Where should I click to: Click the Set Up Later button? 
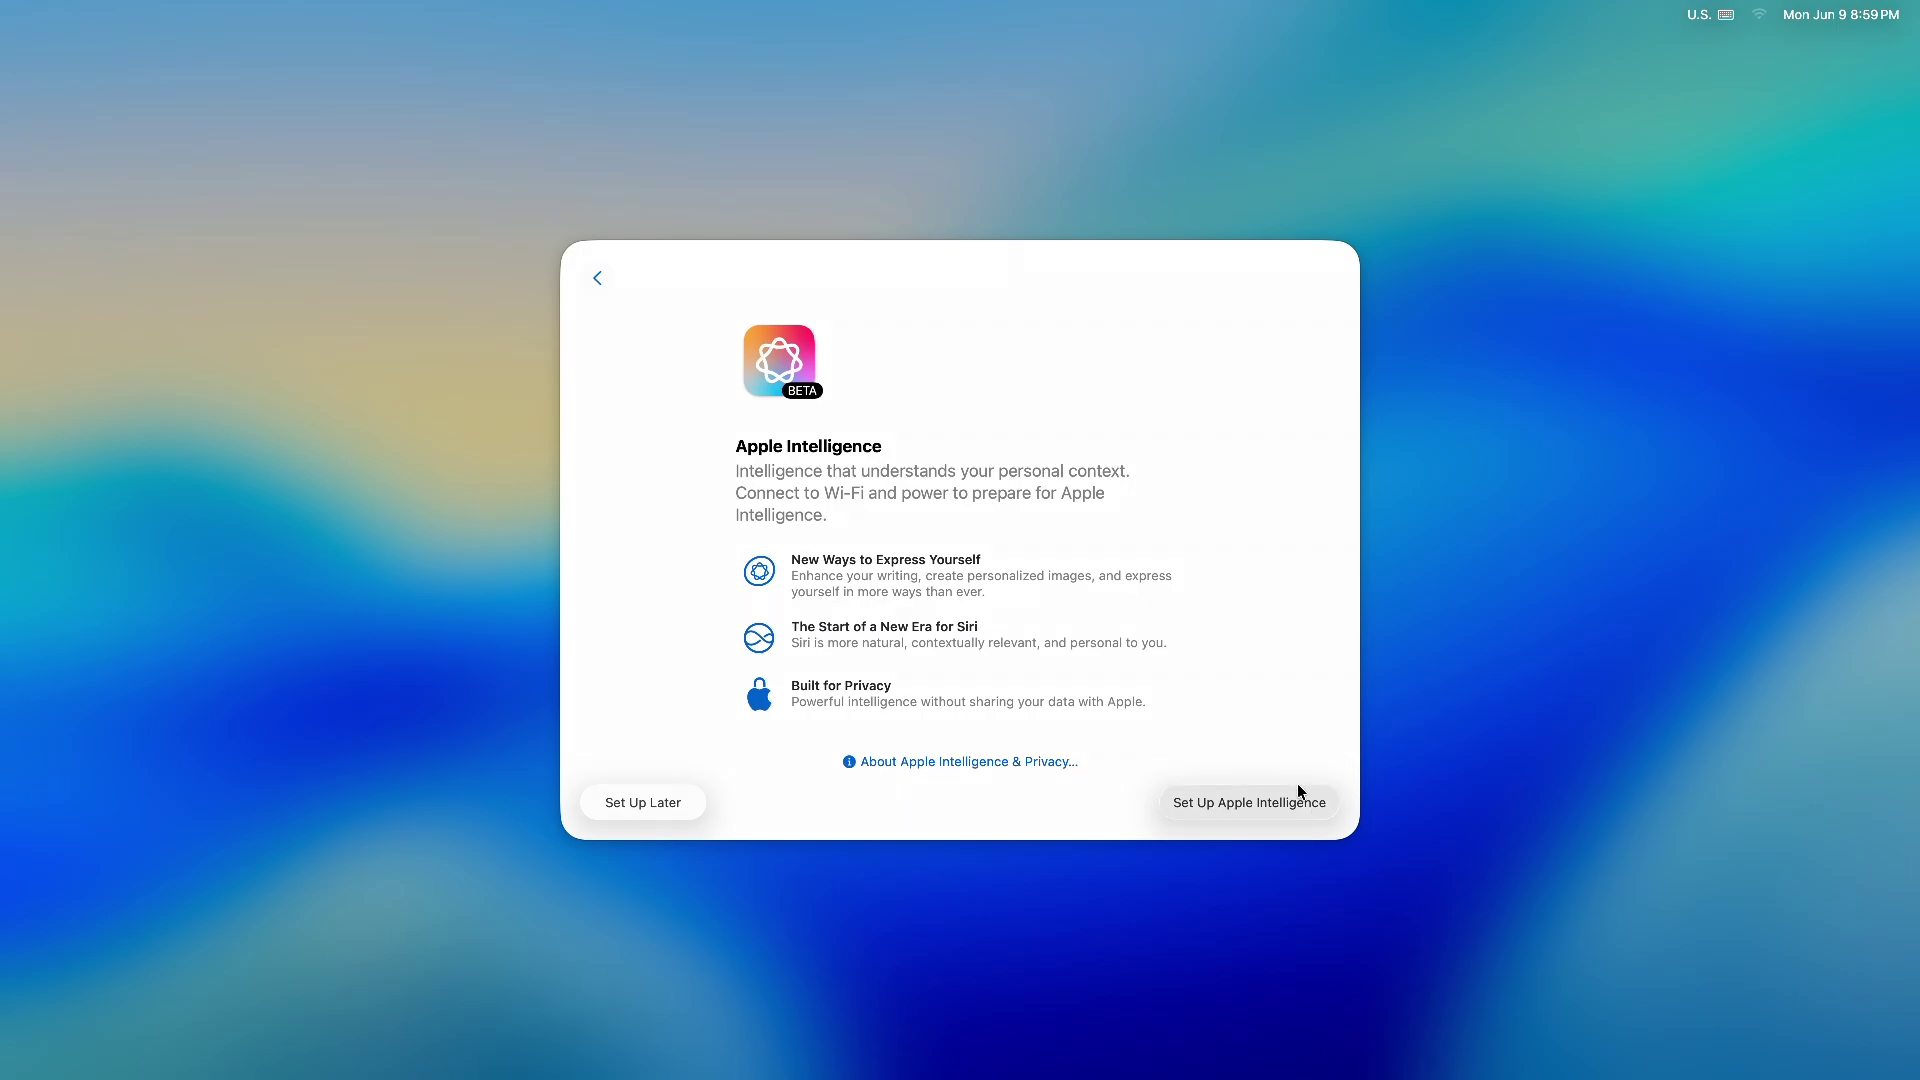[643, 802]
